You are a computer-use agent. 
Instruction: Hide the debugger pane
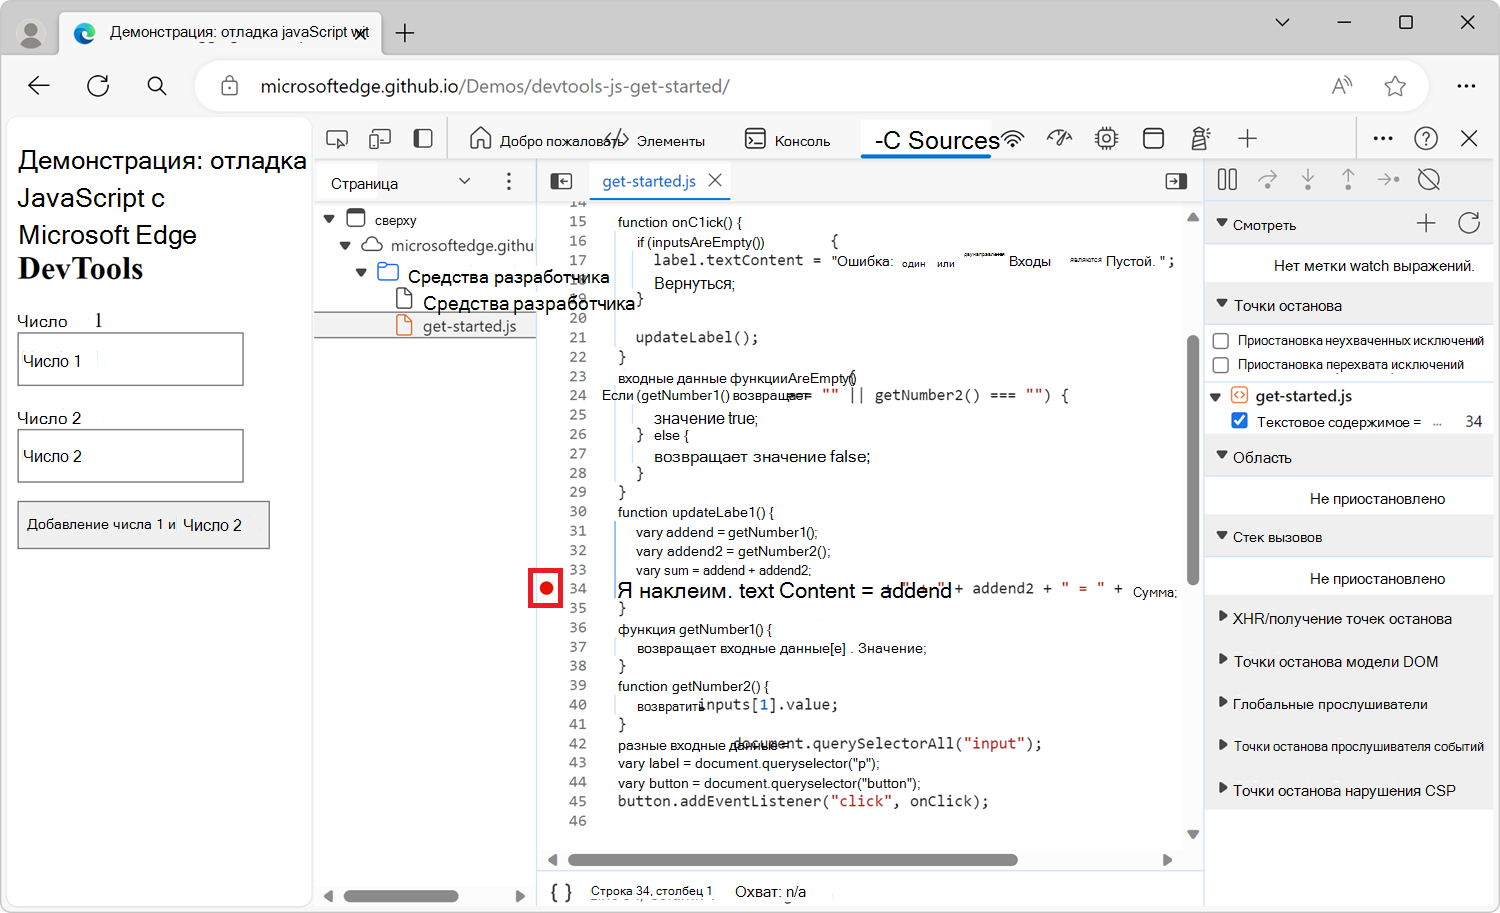(x=1176, y=181)
